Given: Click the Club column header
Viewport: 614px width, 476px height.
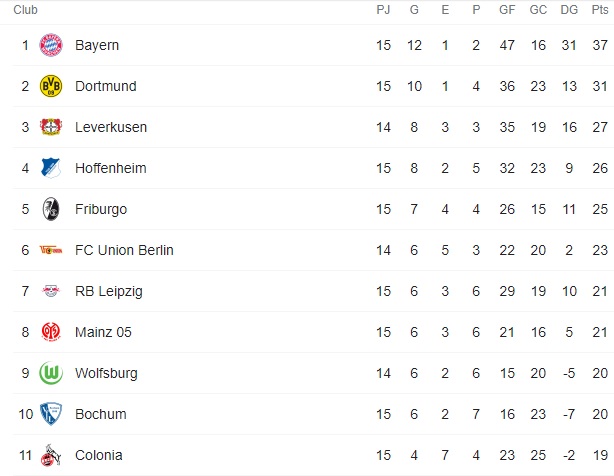Looking at the screenshot, I should point(26,10).
